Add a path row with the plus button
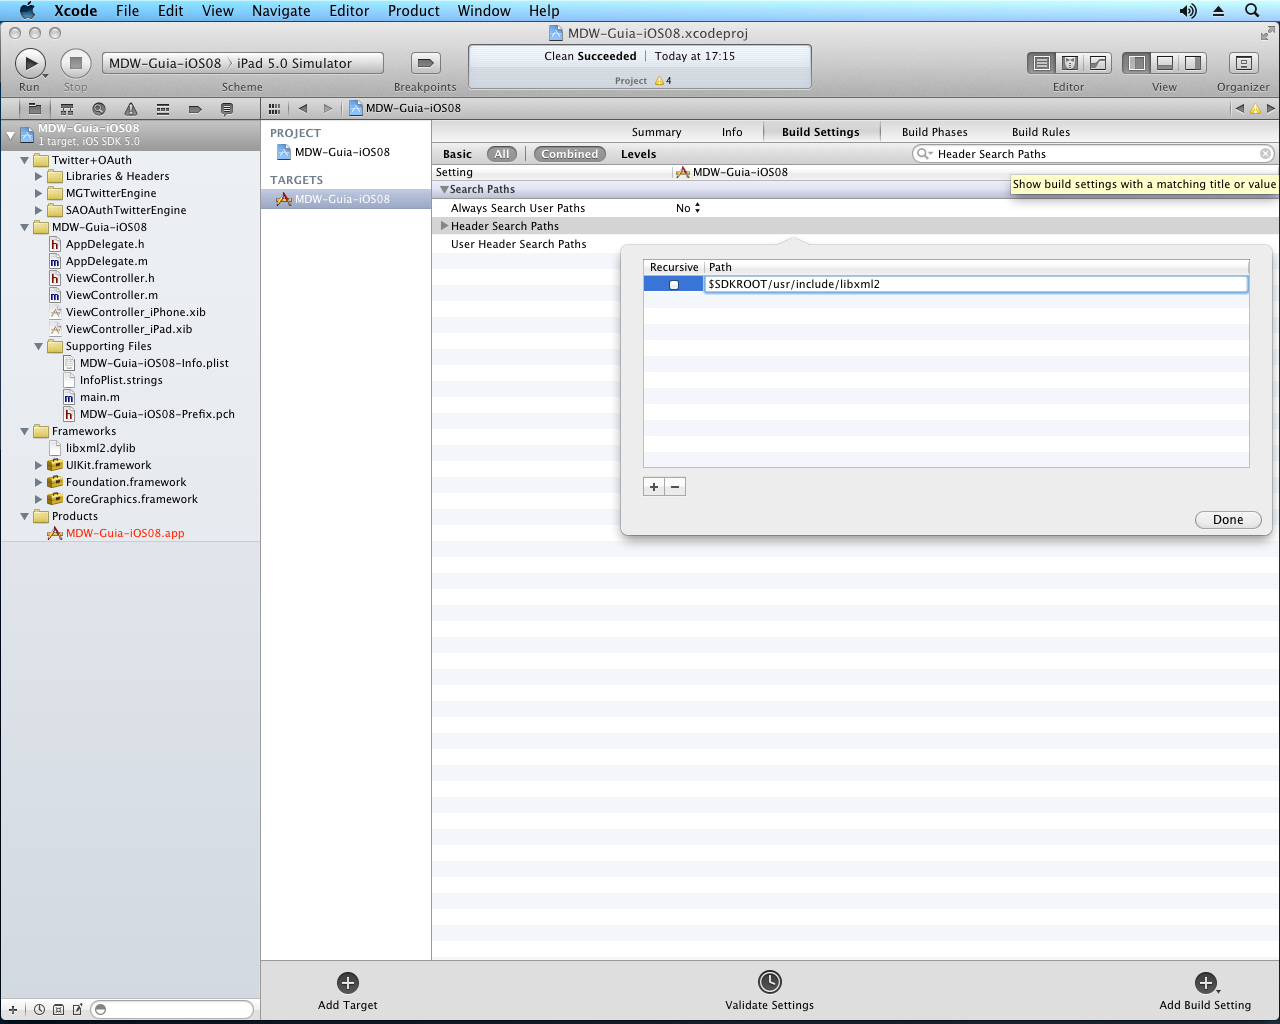 click(654, 487)
